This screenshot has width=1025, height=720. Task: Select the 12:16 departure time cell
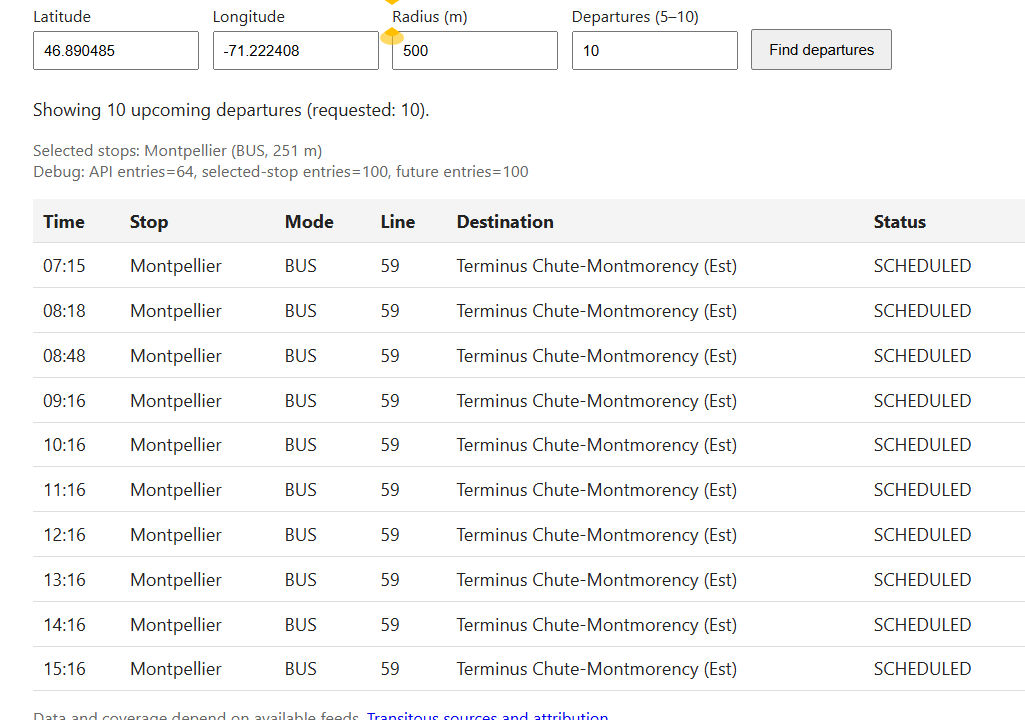[64, 535]
